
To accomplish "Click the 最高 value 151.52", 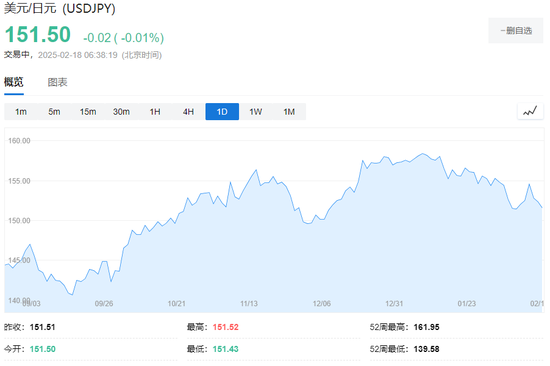I will click(x=226, y=327).
